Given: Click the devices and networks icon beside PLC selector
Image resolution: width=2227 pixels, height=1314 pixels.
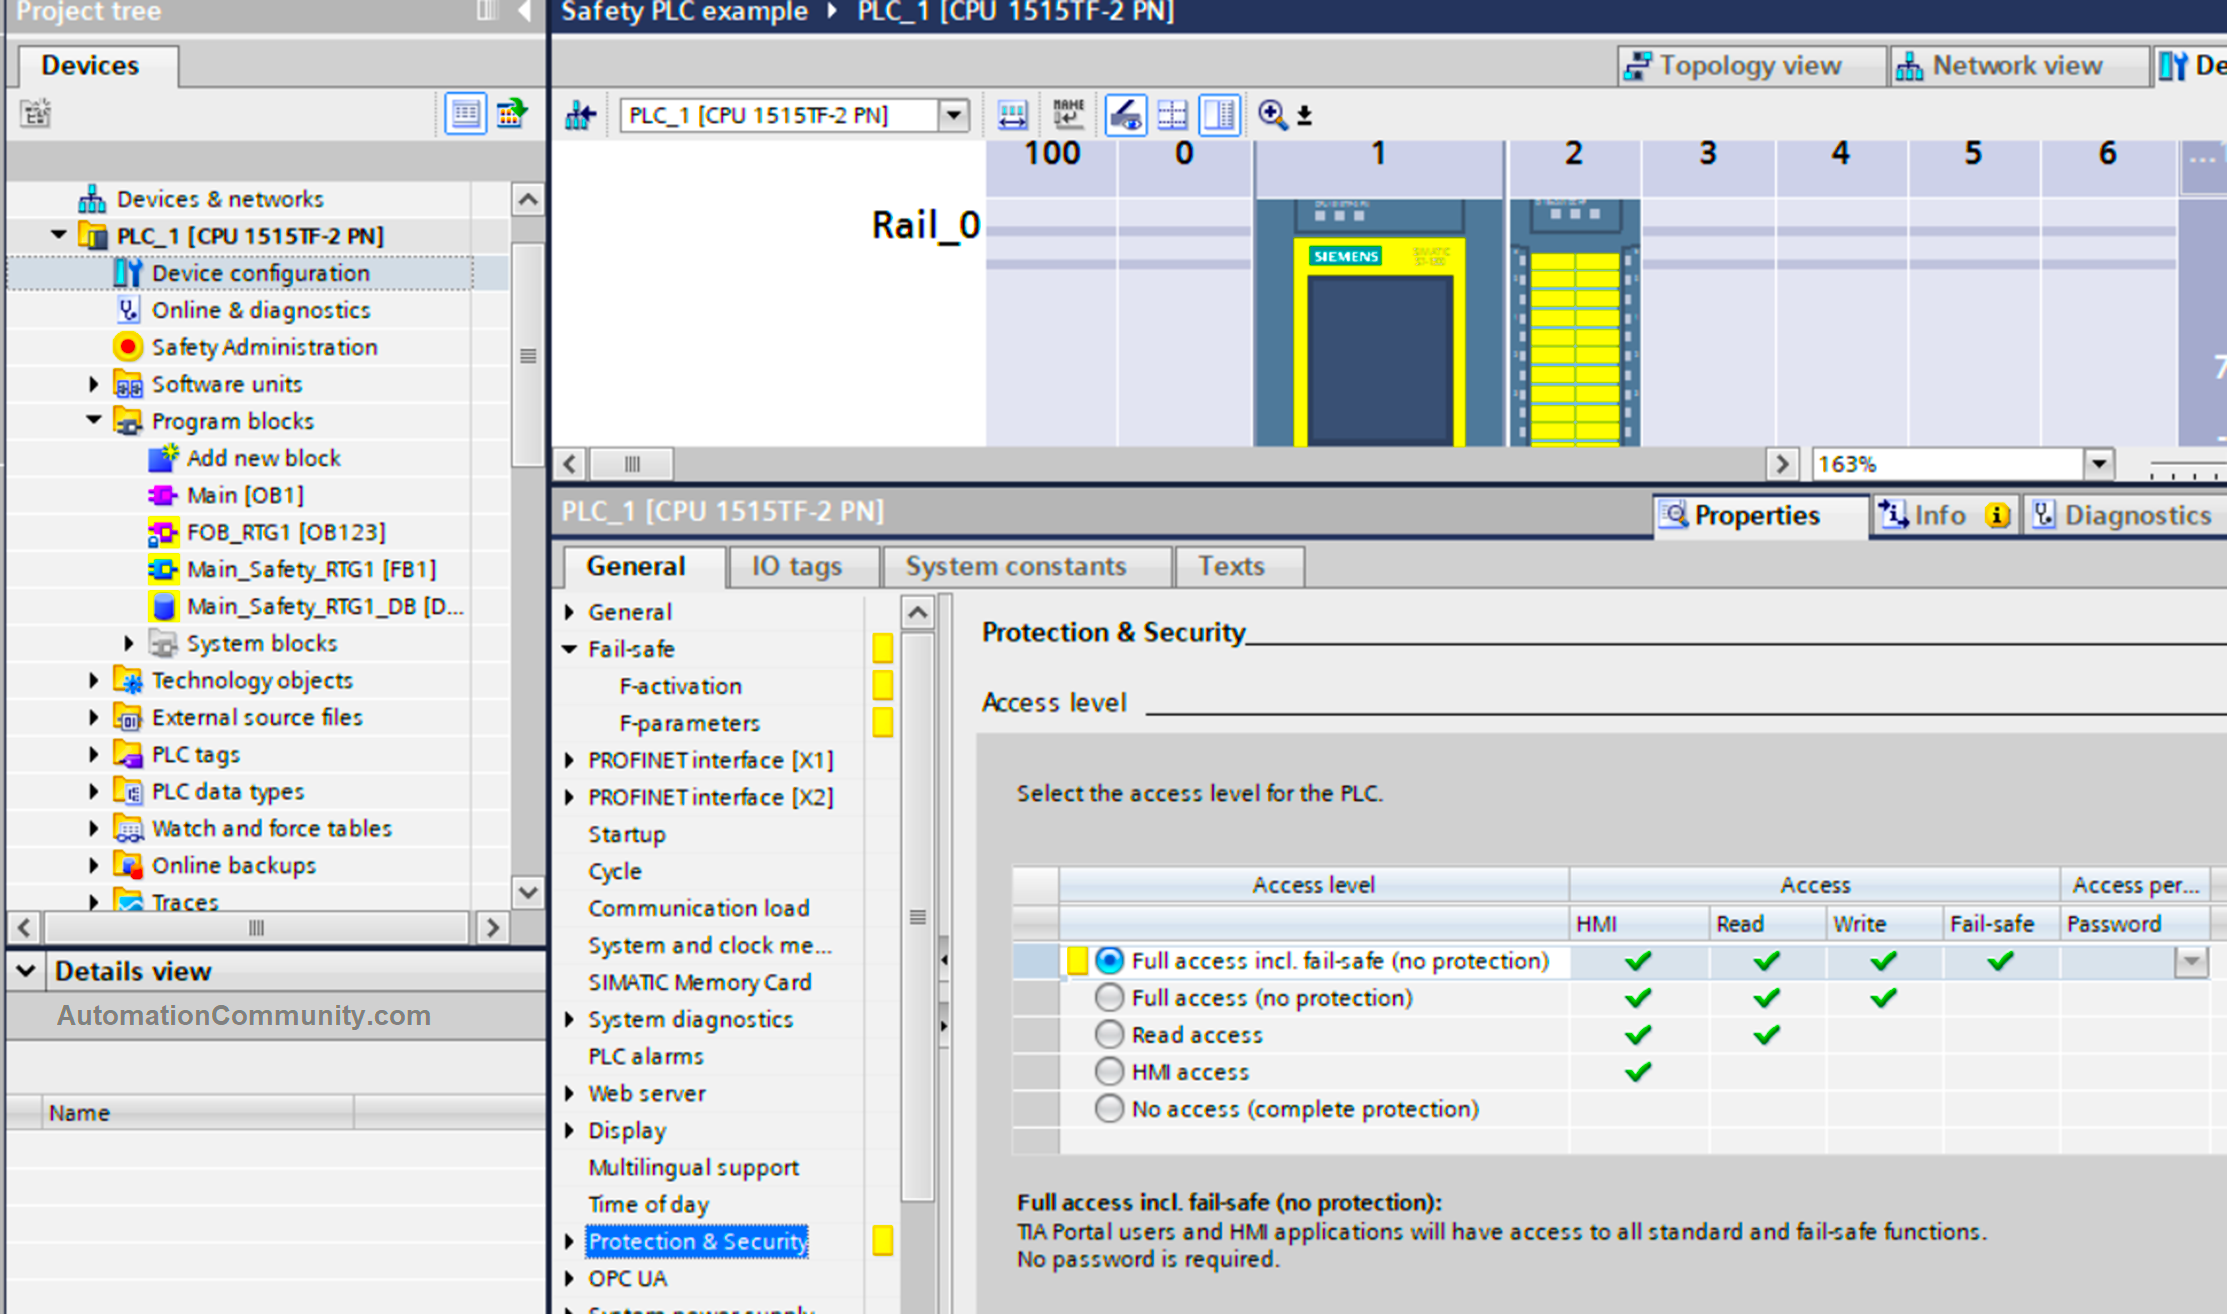Looking at the screenshot, I should (x=580, y=114).
